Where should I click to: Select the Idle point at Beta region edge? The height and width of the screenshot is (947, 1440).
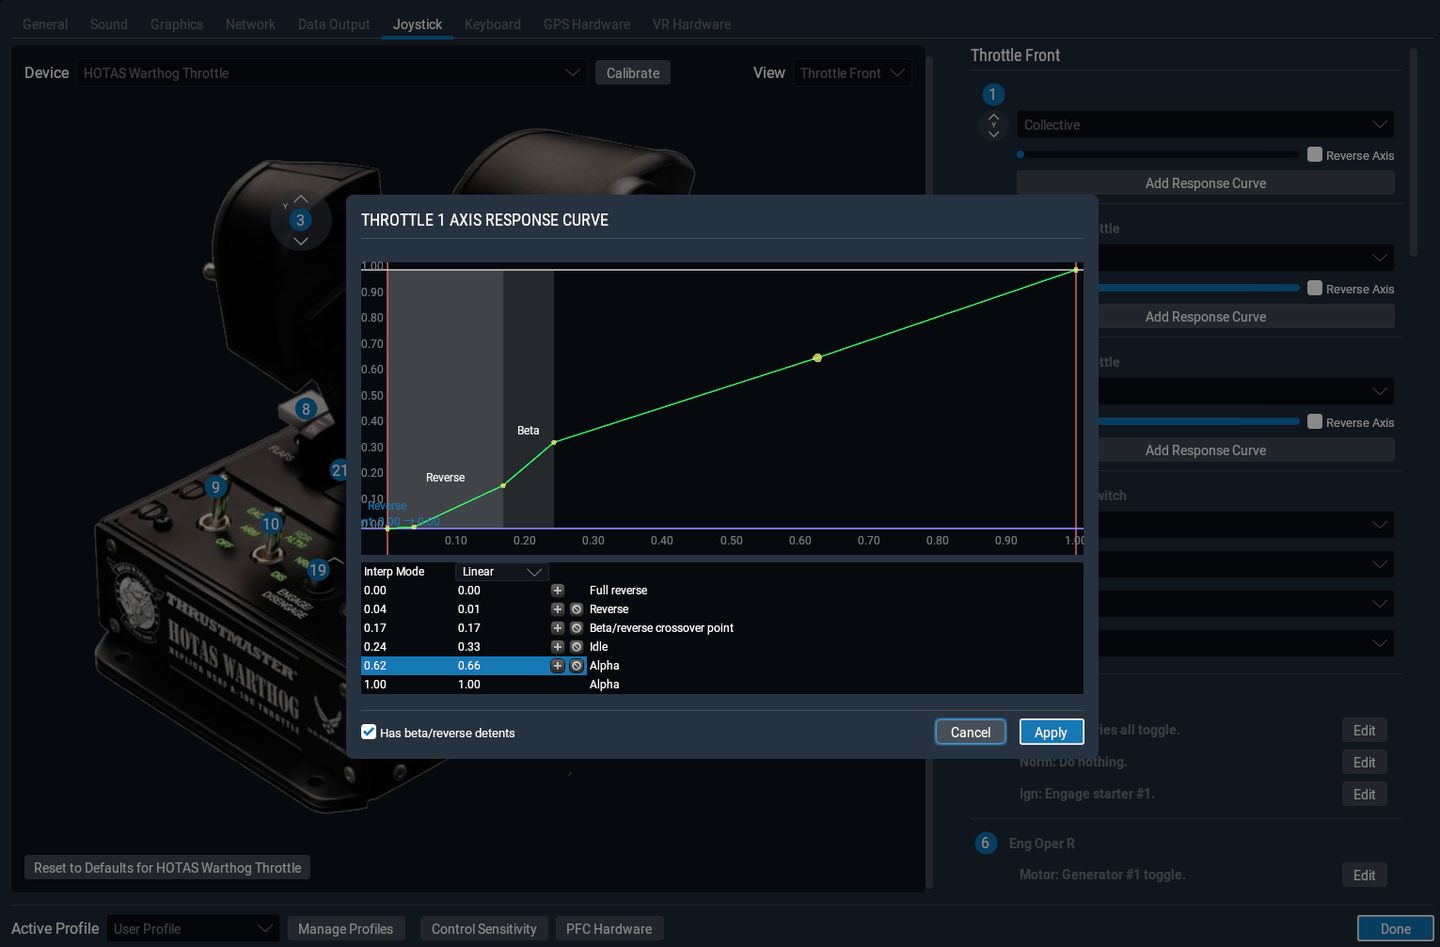(x=554, y=442)
